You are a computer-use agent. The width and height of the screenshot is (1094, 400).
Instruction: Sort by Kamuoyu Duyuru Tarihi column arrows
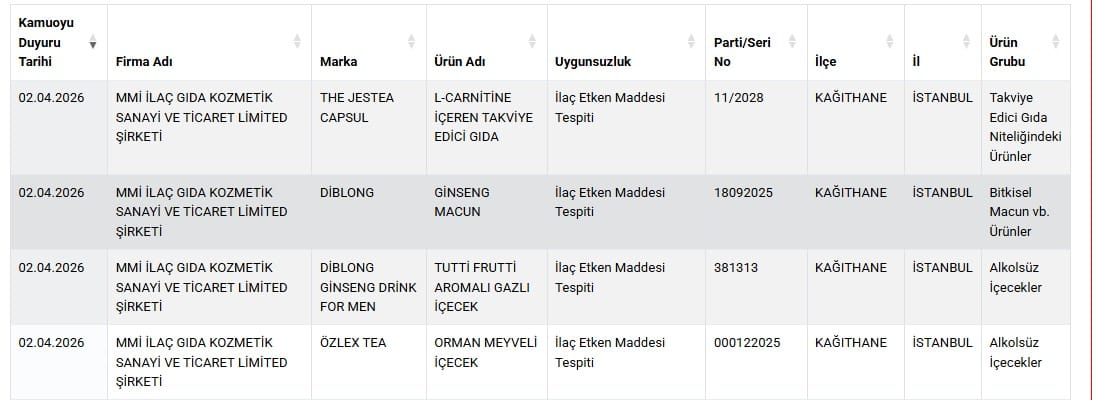point(93,42)
